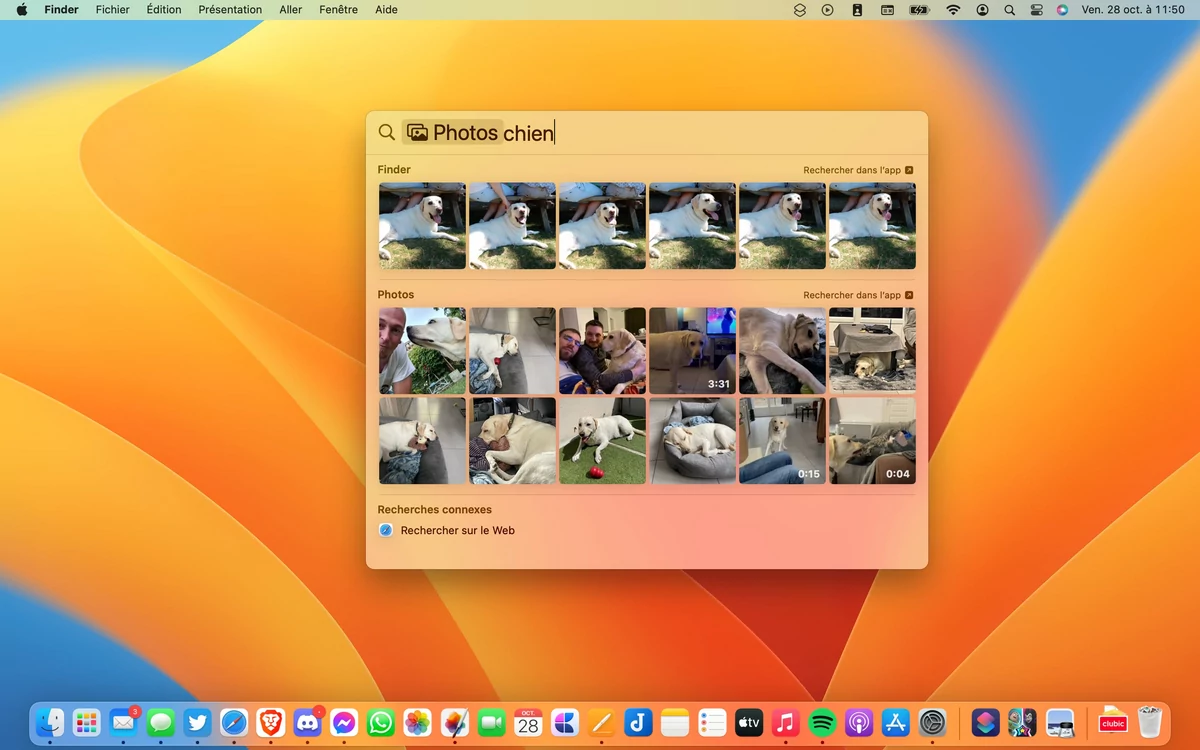Open the first Finder dog photo result
Screen dimensions: 1200x750
422,225
